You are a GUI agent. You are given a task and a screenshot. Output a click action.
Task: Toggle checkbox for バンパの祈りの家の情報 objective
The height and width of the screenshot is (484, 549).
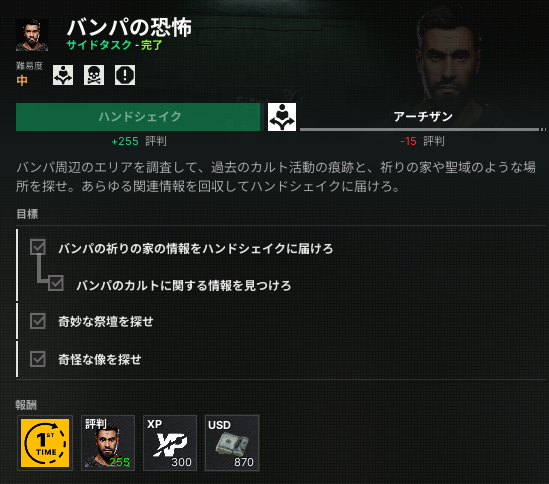coord(38,247)
